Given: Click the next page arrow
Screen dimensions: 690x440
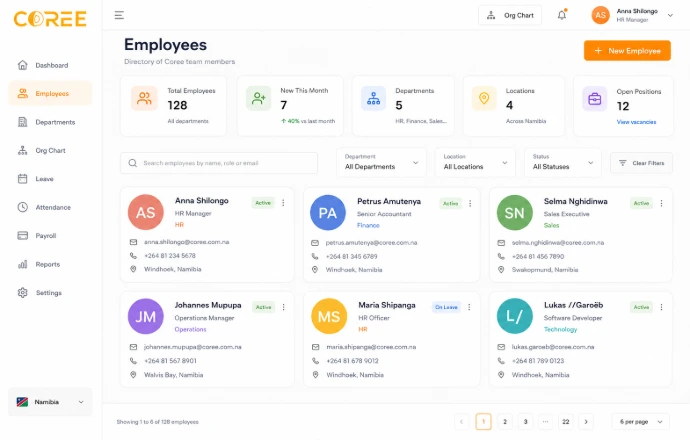Looking at the screenshot, I should [586, 422].
